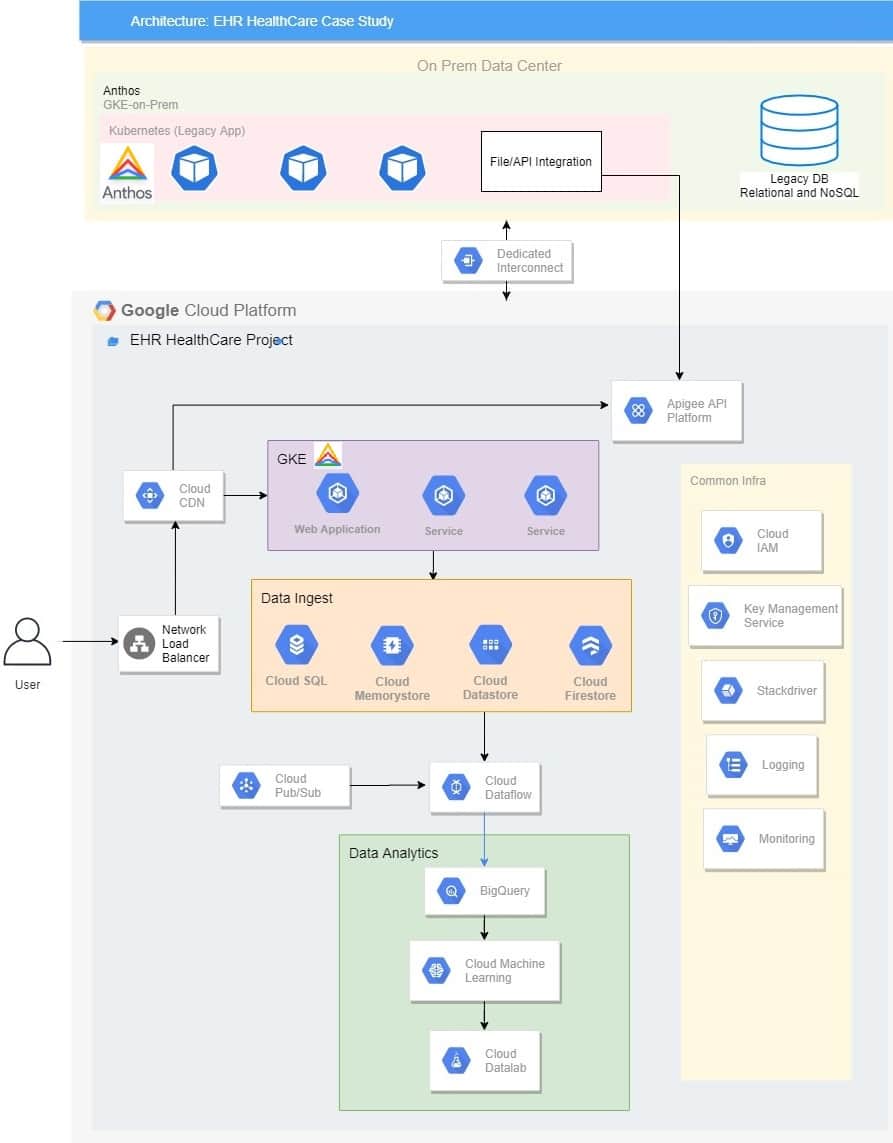Select the Cloud Dataflow icon
Screen dimensions: 893x1143
point(456,787)
